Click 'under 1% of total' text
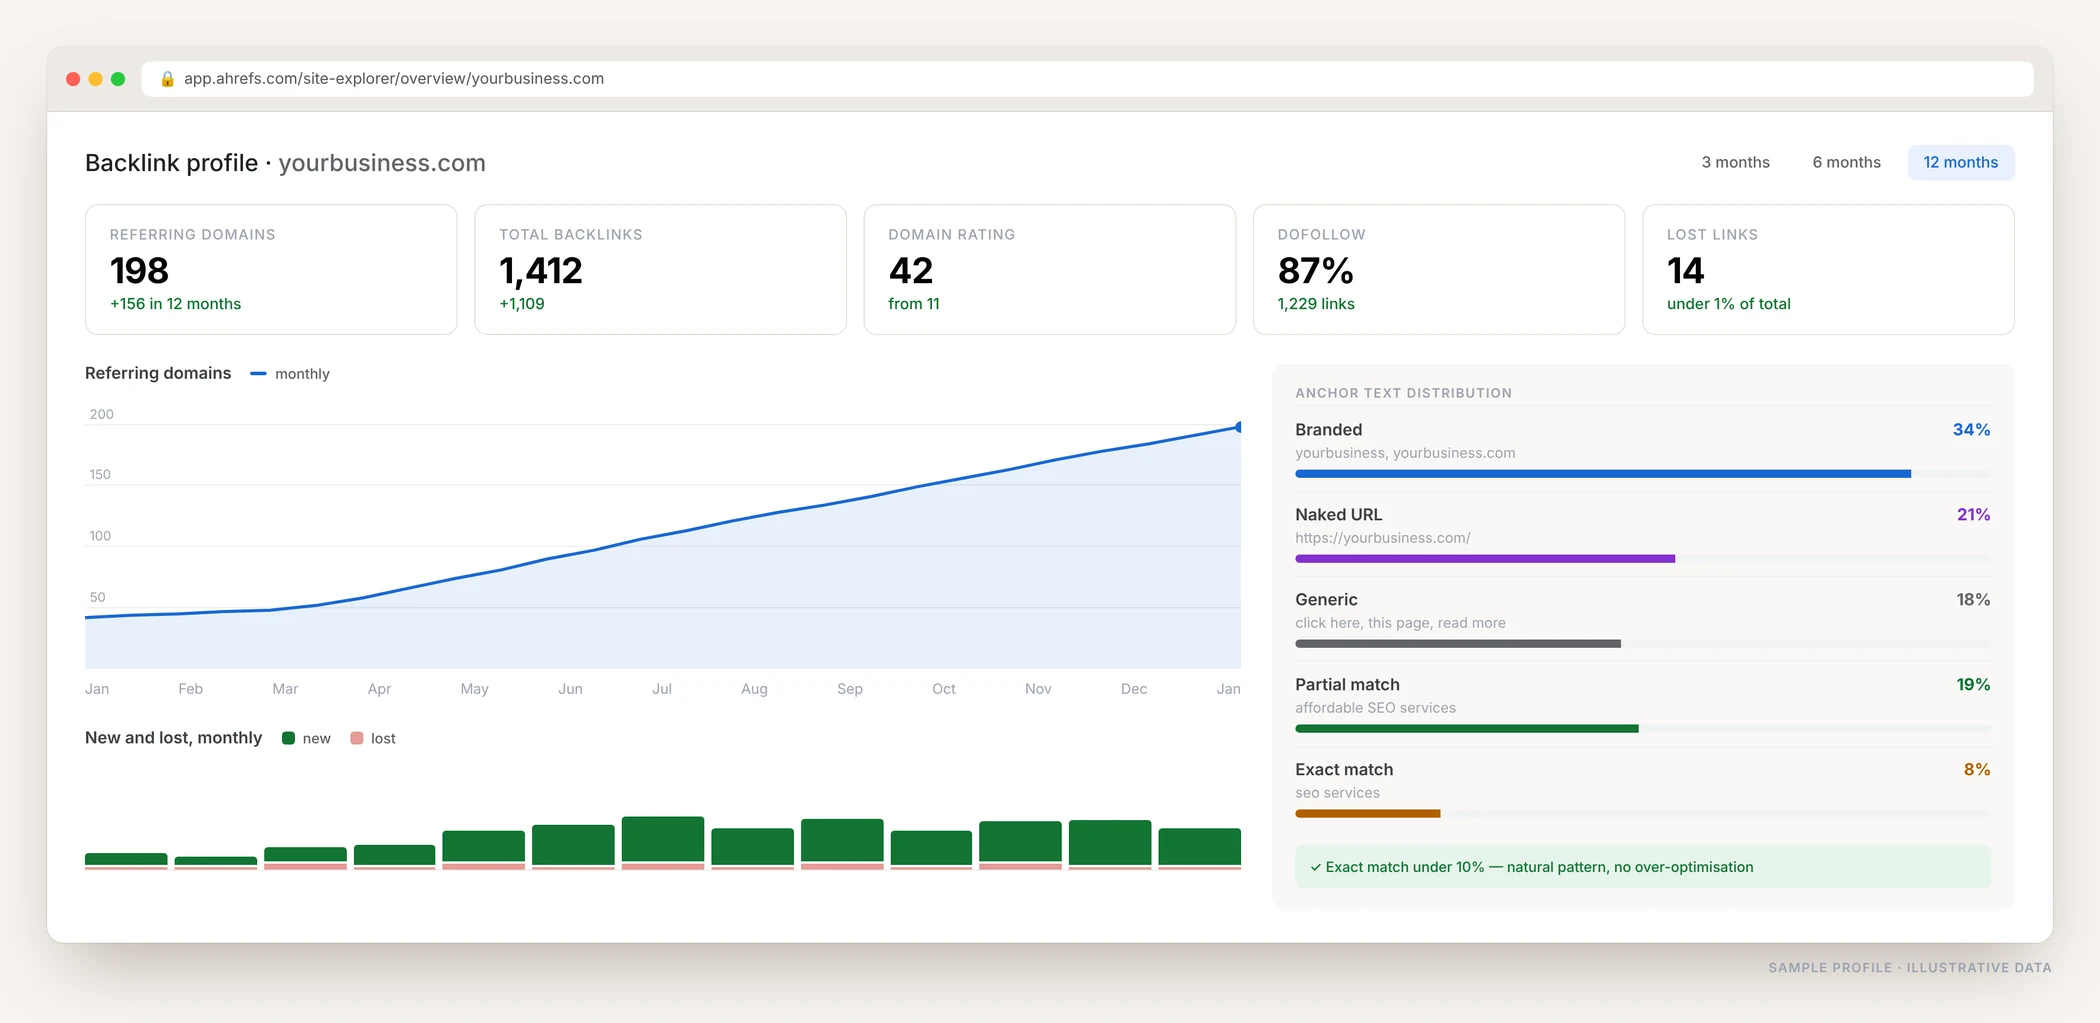This screenshot has height=1023, width=2100. point(1728,304)
